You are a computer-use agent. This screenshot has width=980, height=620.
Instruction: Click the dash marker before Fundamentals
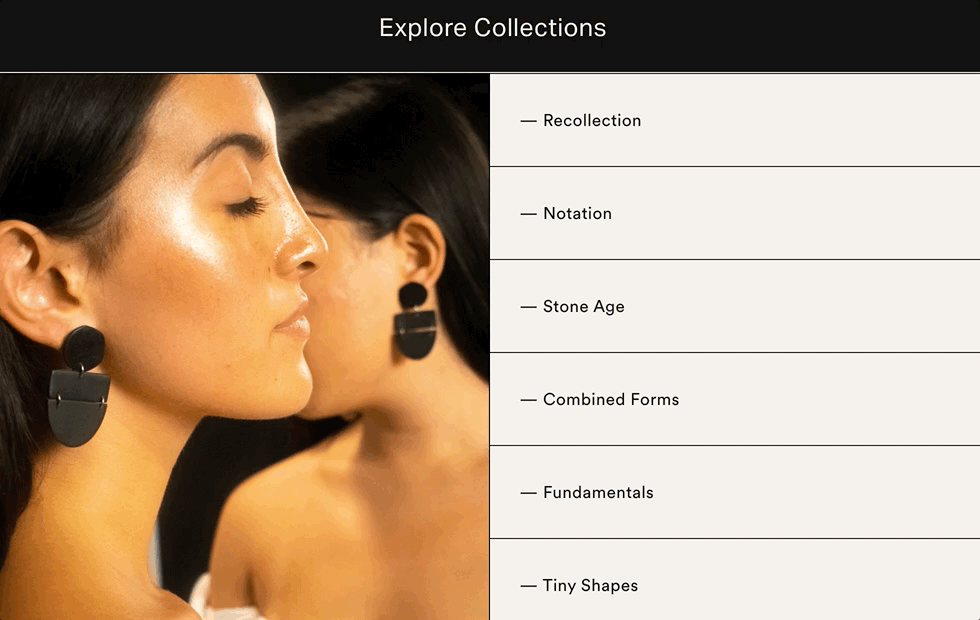529,494
